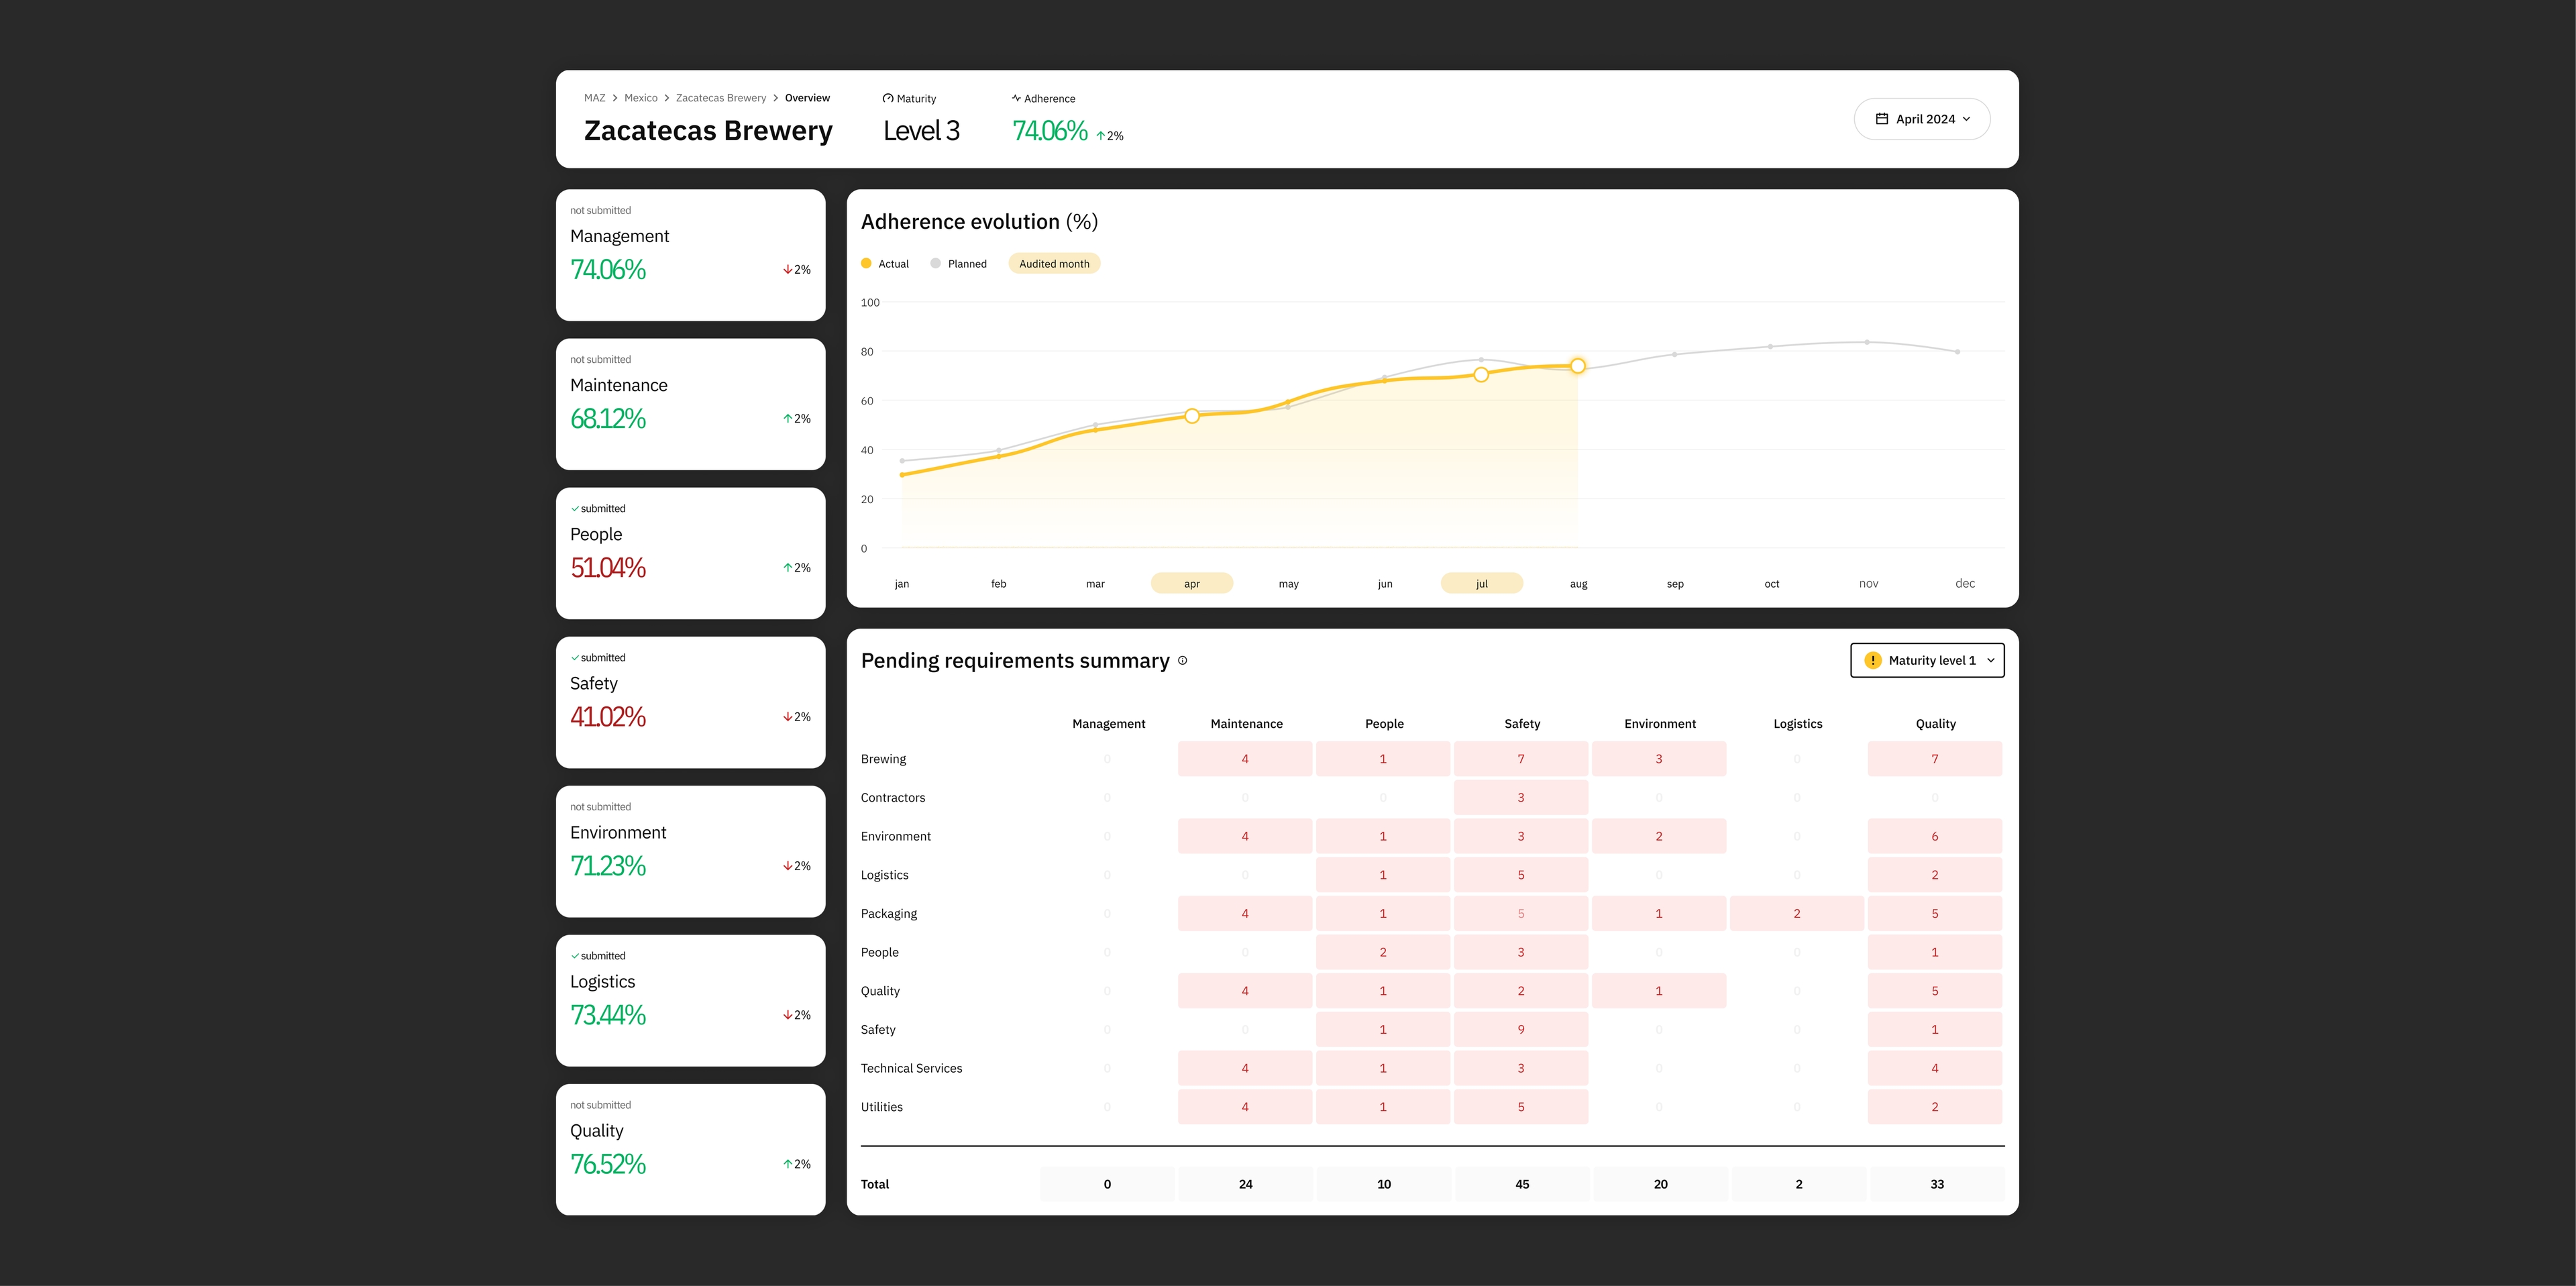Click the Adherence pulse icon in header
The image size is (2576, 1286).
1016,99
